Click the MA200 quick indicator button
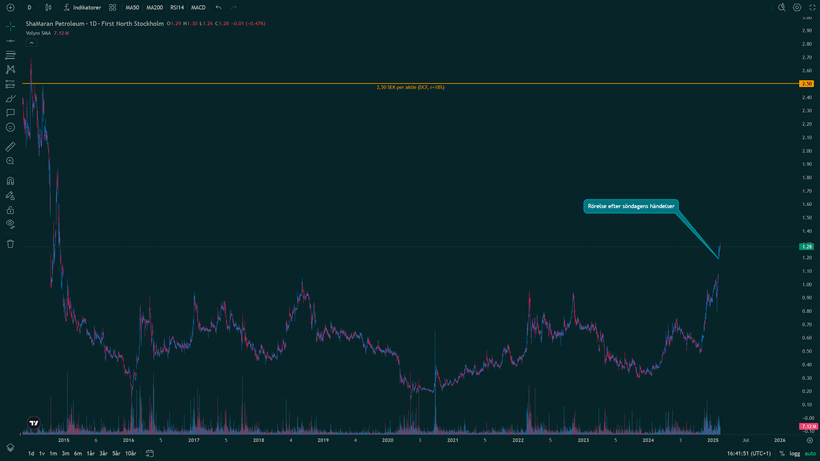Screen dimensions: 820x461 [154, 7]
